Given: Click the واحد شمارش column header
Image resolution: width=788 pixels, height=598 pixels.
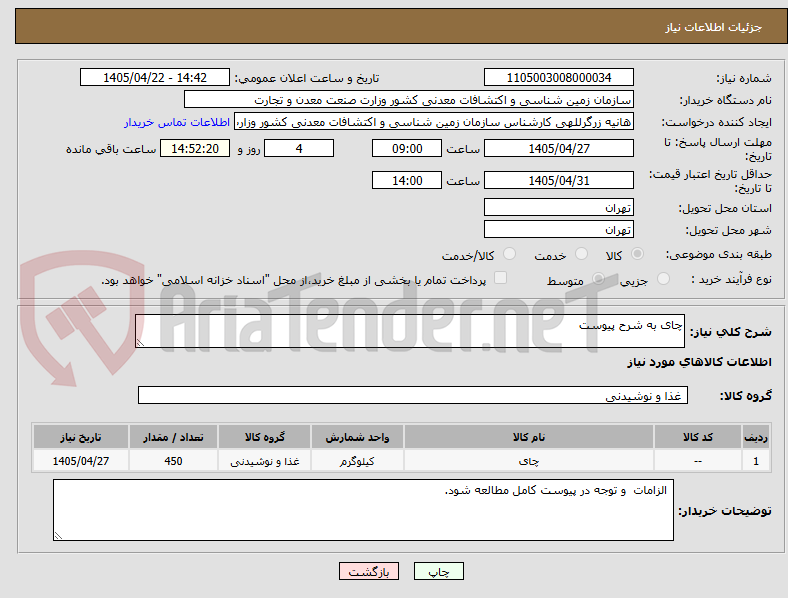Looking at the screenshot, I should pos(357,437).
